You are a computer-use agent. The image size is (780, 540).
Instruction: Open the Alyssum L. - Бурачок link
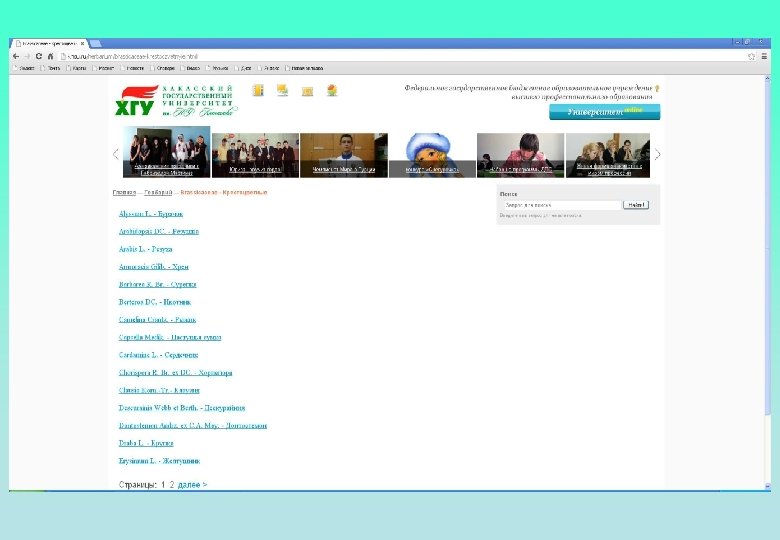pos(151,214)
